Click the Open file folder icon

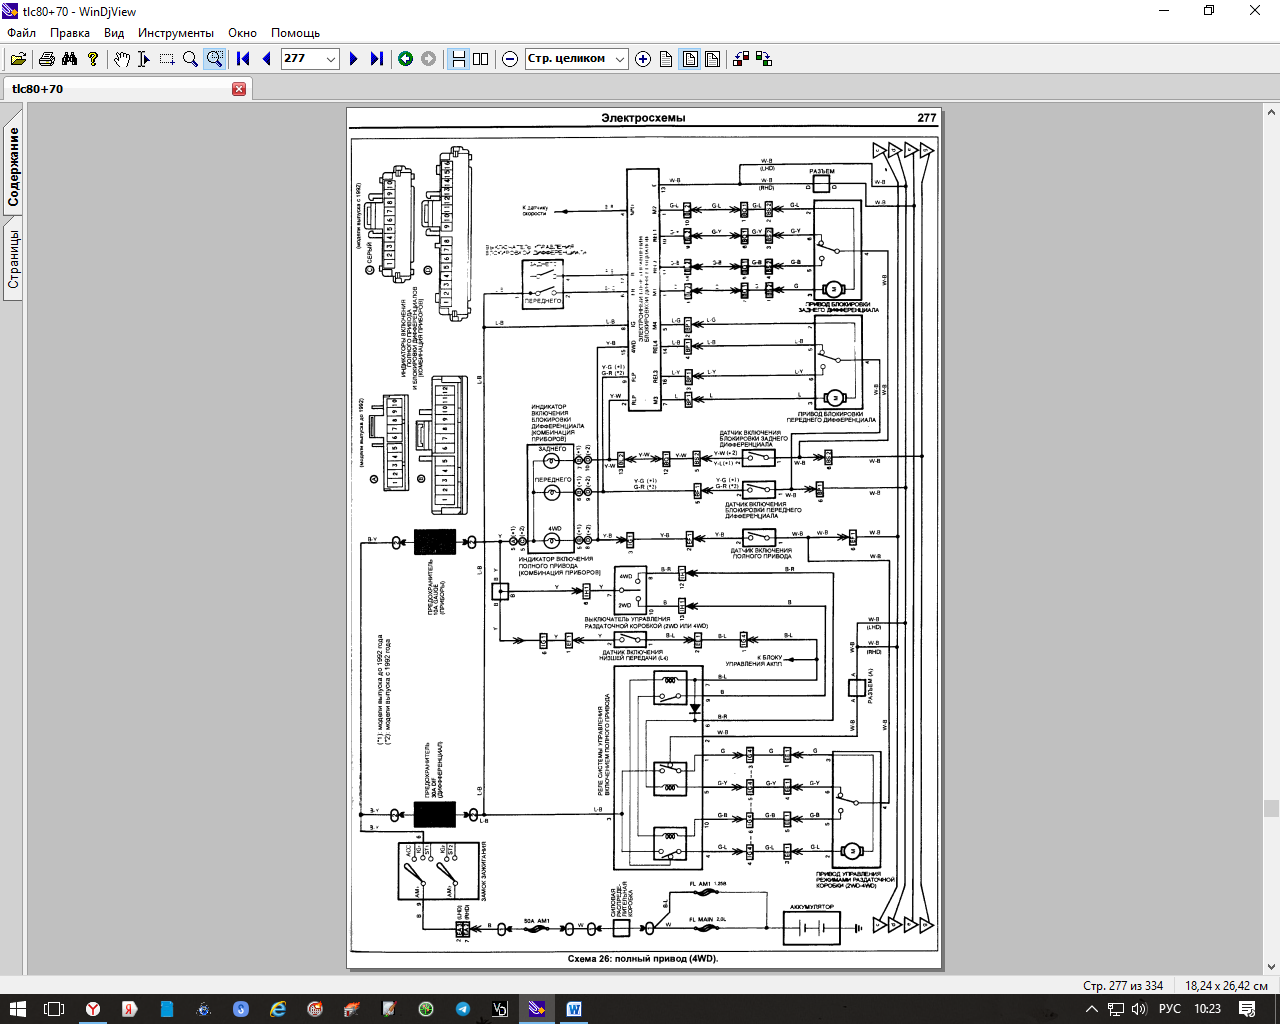(x=18, y=59)
